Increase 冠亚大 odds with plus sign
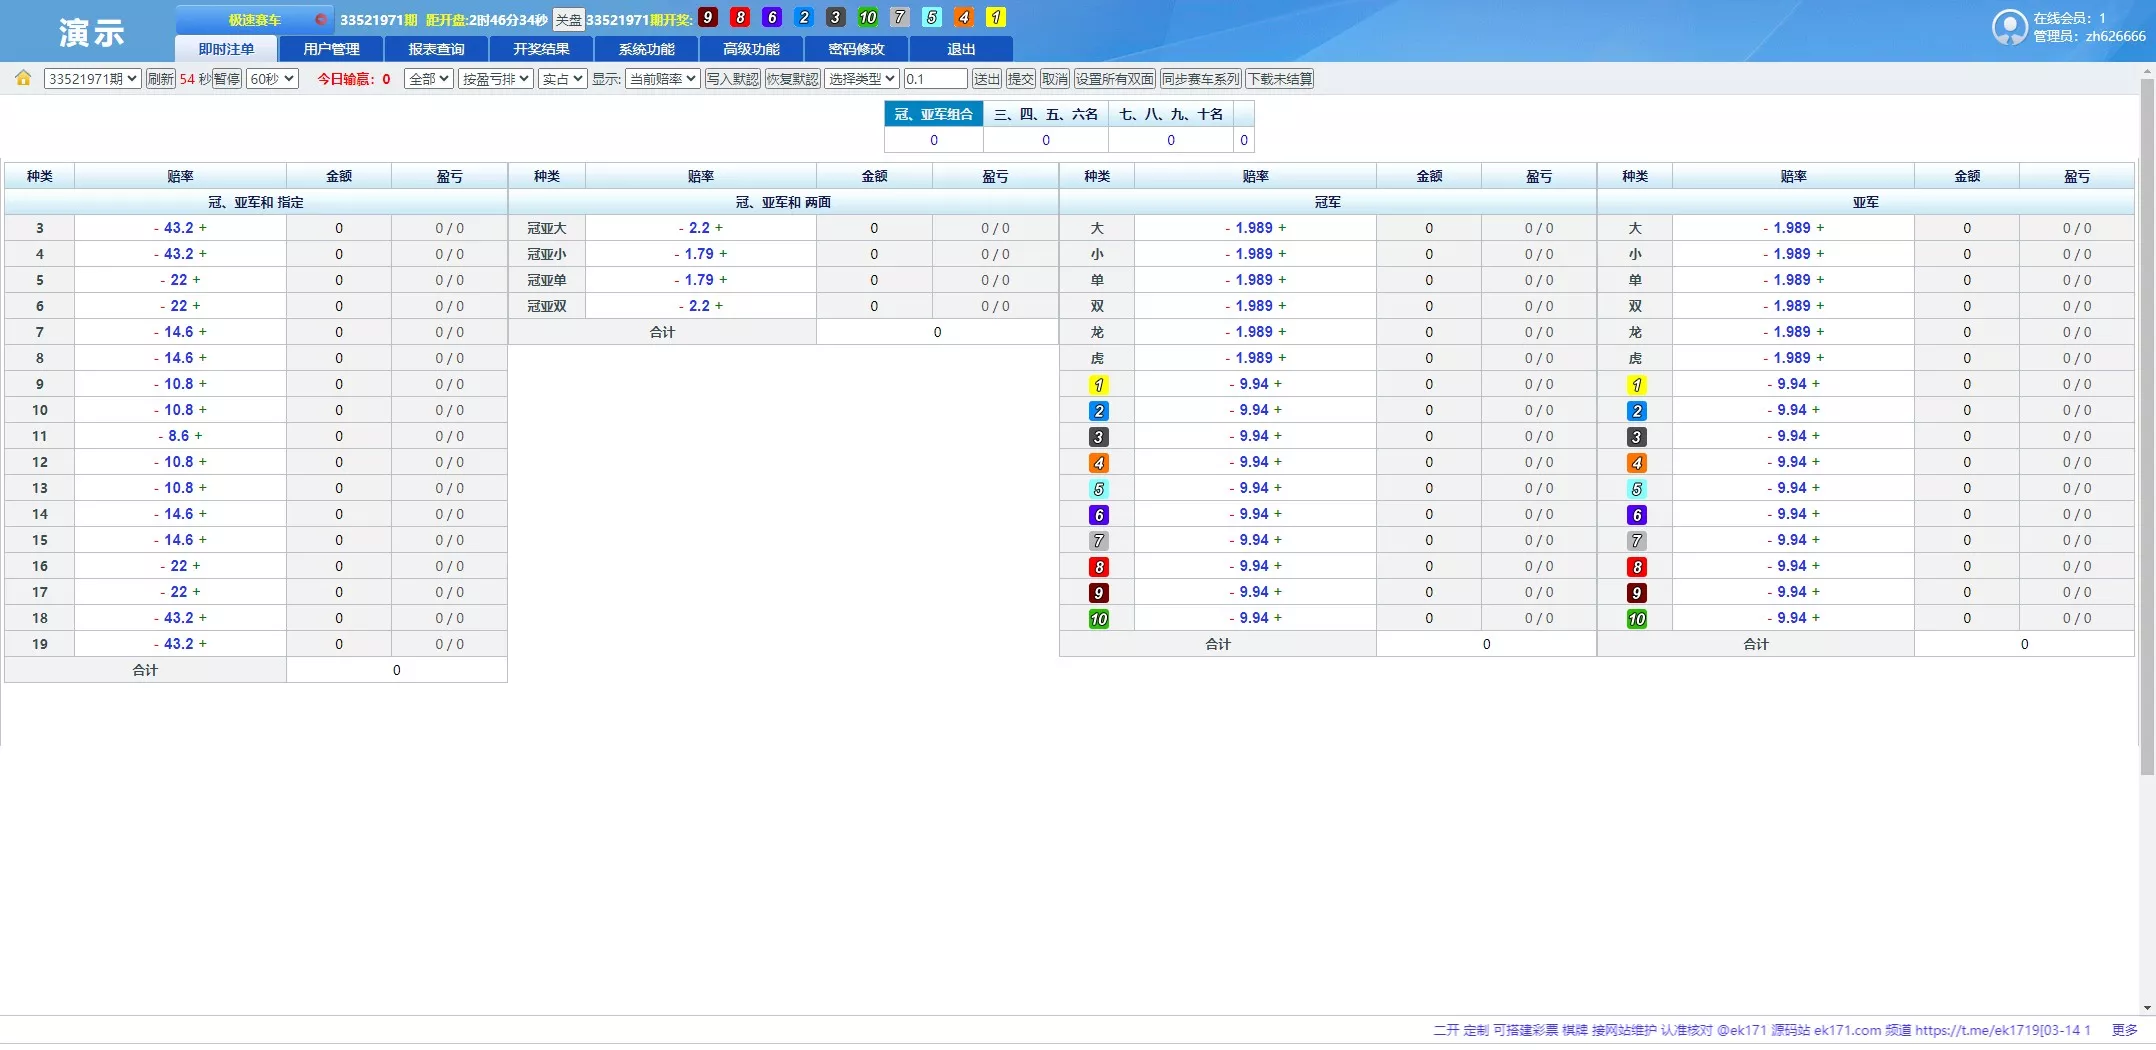Screen dimensions: 2156x1050 pyautogui.click(x=718, y=228)
